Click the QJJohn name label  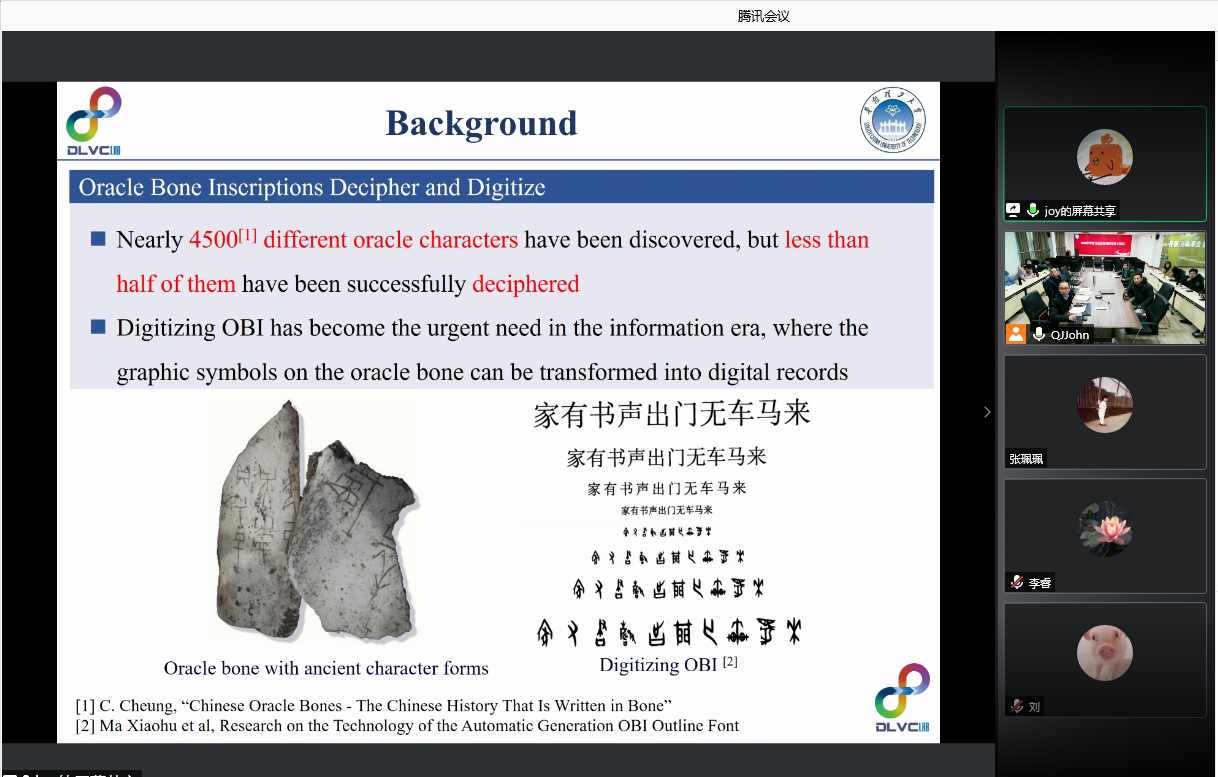pyautogui.click(x=1070, y=335)
